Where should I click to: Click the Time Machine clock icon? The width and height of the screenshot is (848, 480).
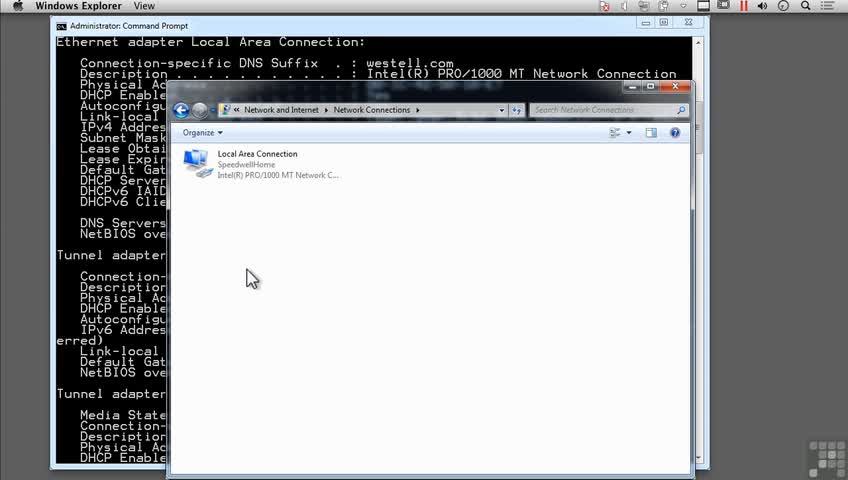(x=783, y=6)
